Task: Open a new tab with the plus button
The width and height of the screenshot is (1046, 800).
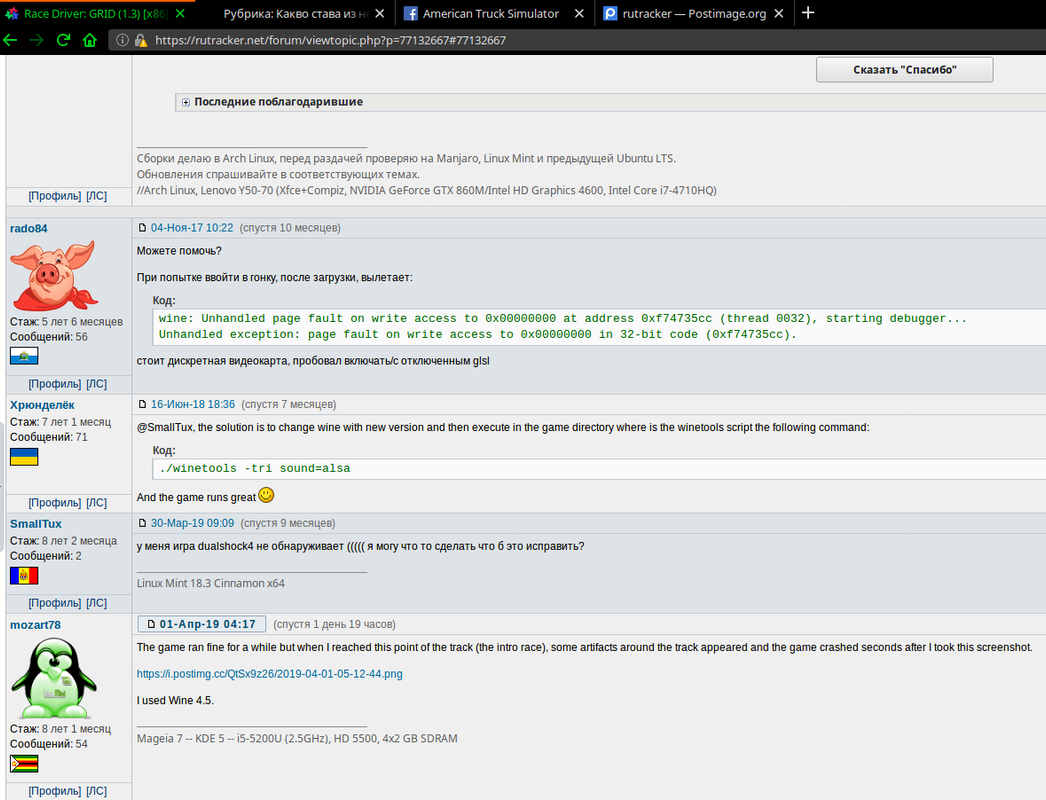Action: click(x=808, y=13)
